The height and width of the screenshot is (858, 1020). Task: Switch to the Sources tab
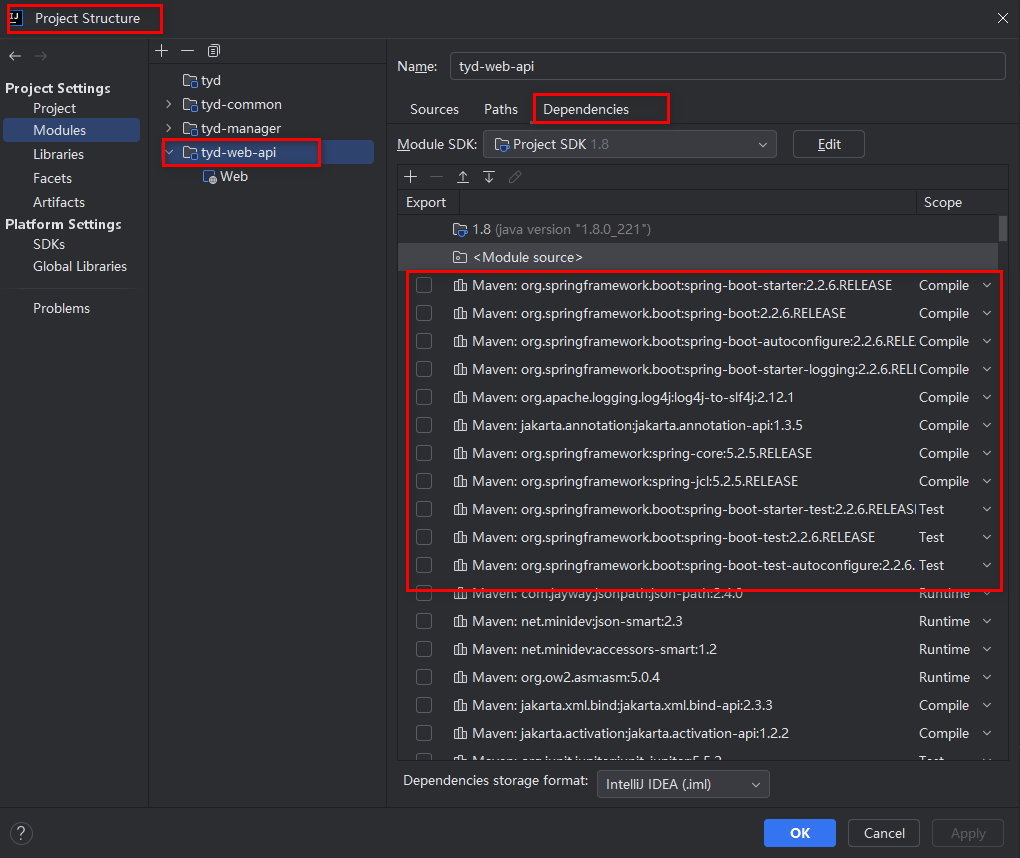tap(434, 109)
